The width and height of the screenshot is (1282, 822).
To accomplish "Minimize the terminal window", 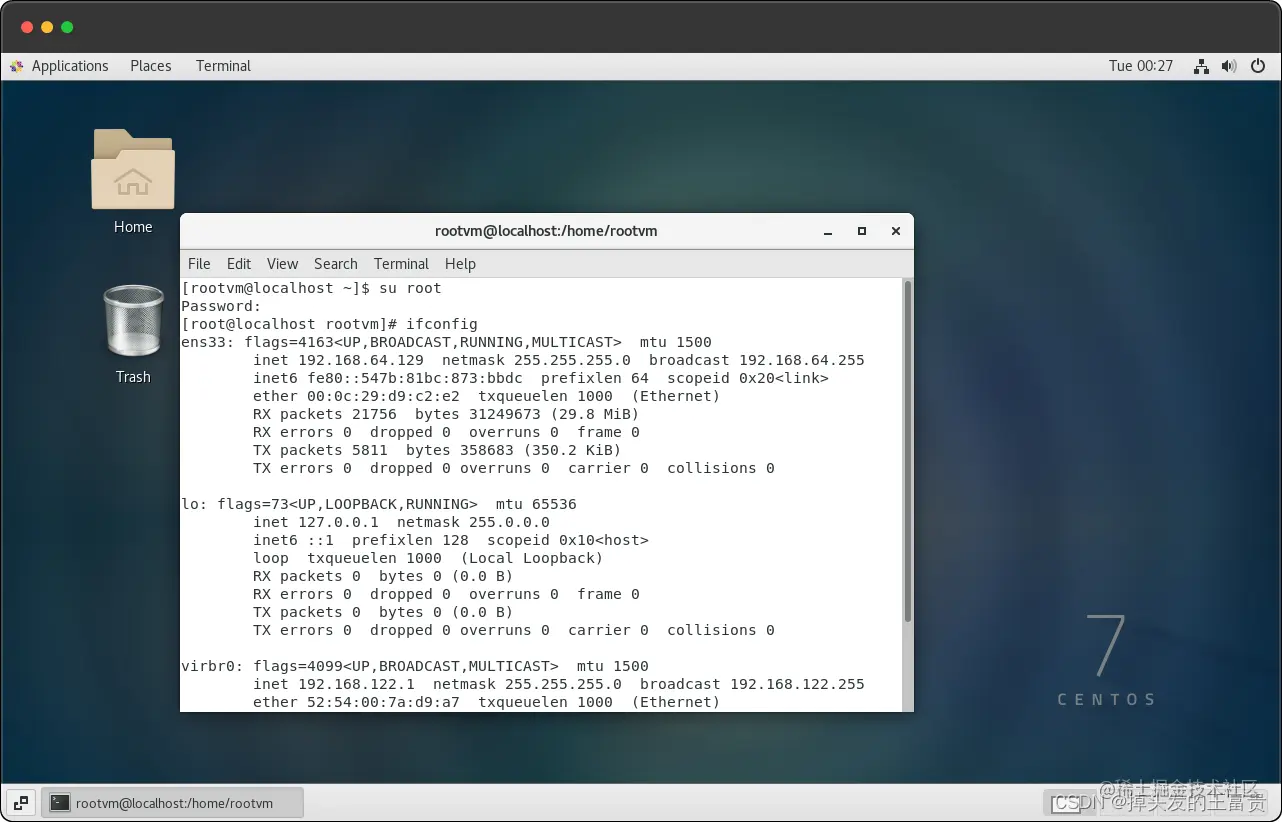I will point(828,231).
